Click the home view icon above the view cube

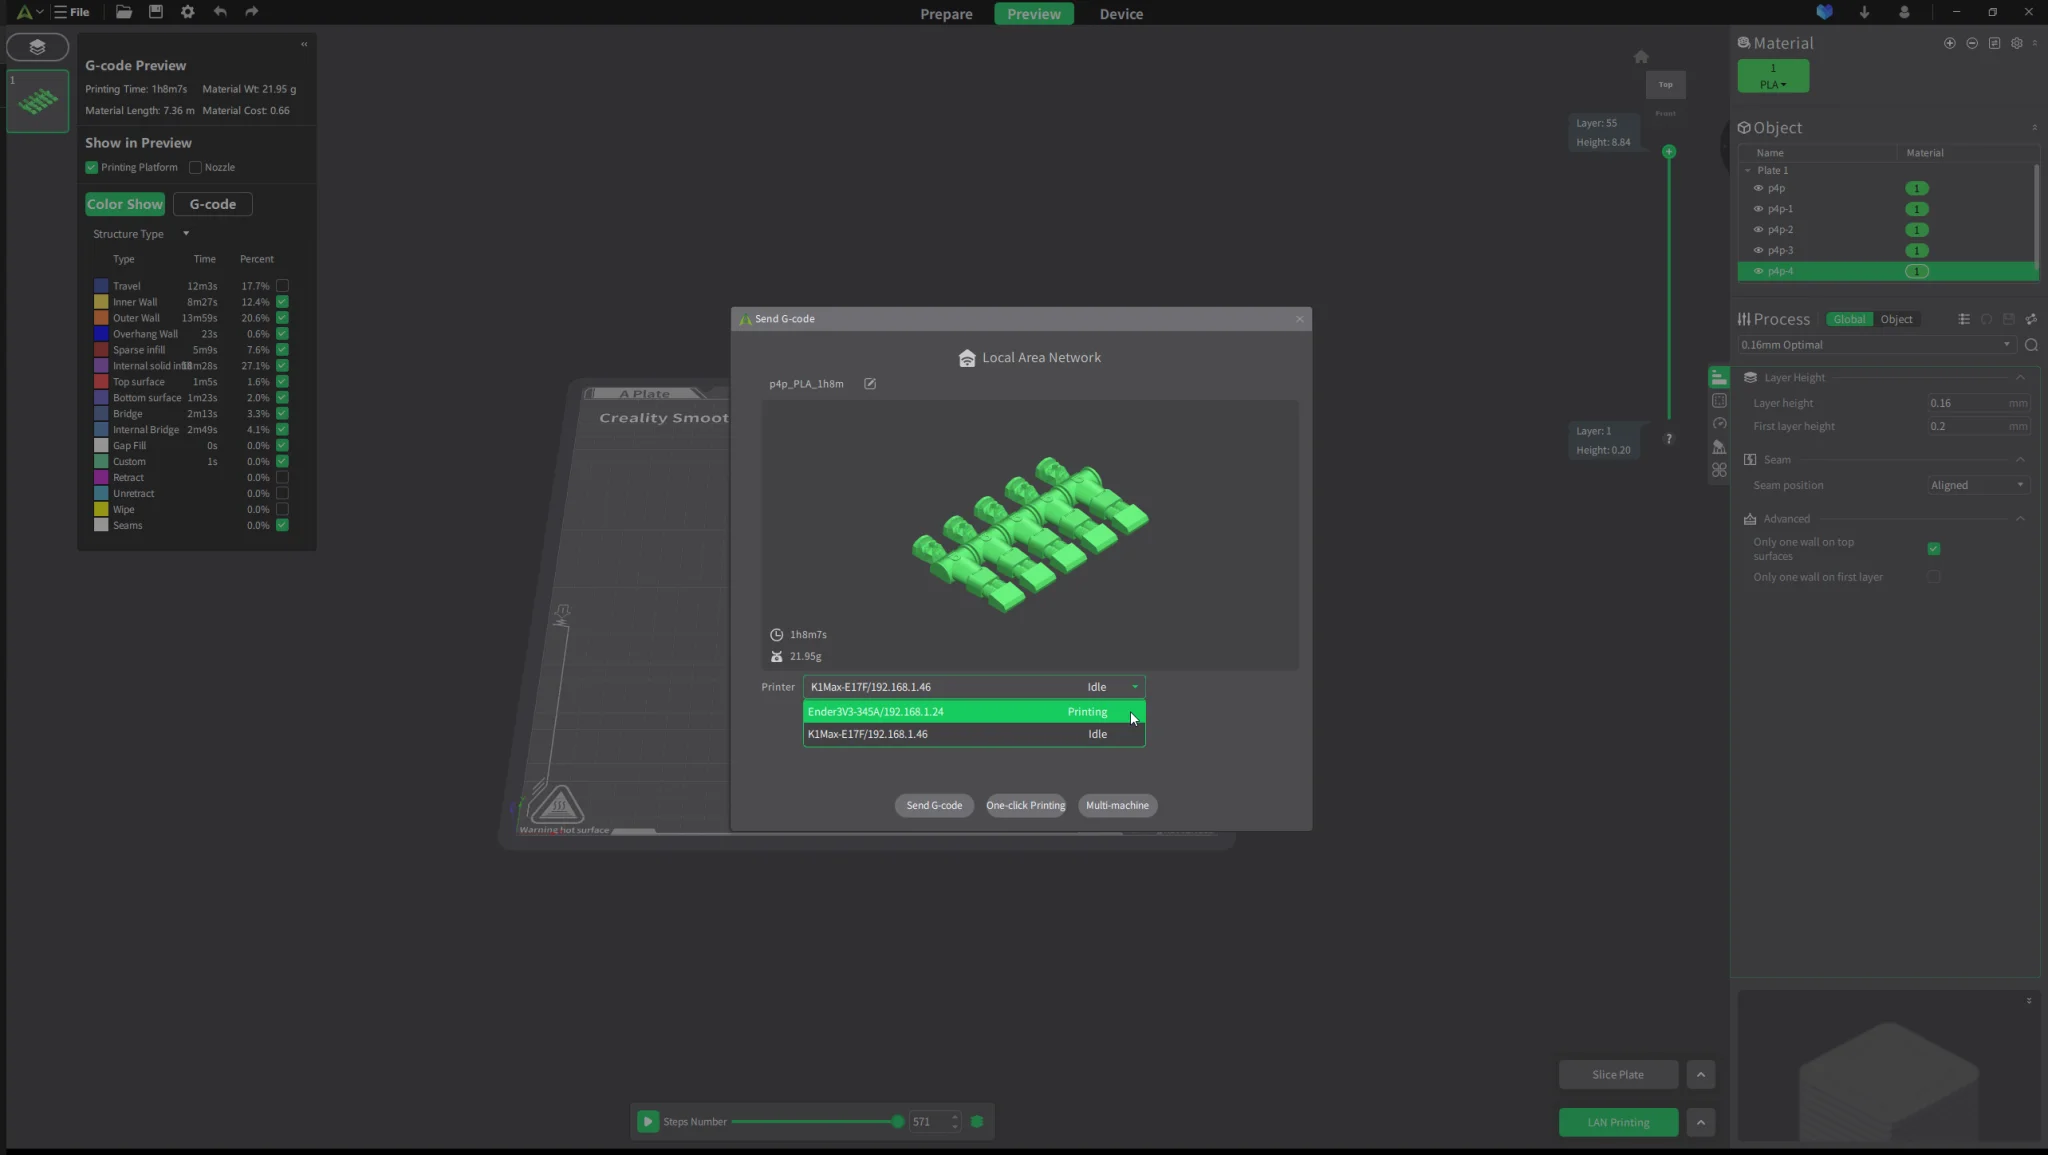click(x=1641, y=57)
